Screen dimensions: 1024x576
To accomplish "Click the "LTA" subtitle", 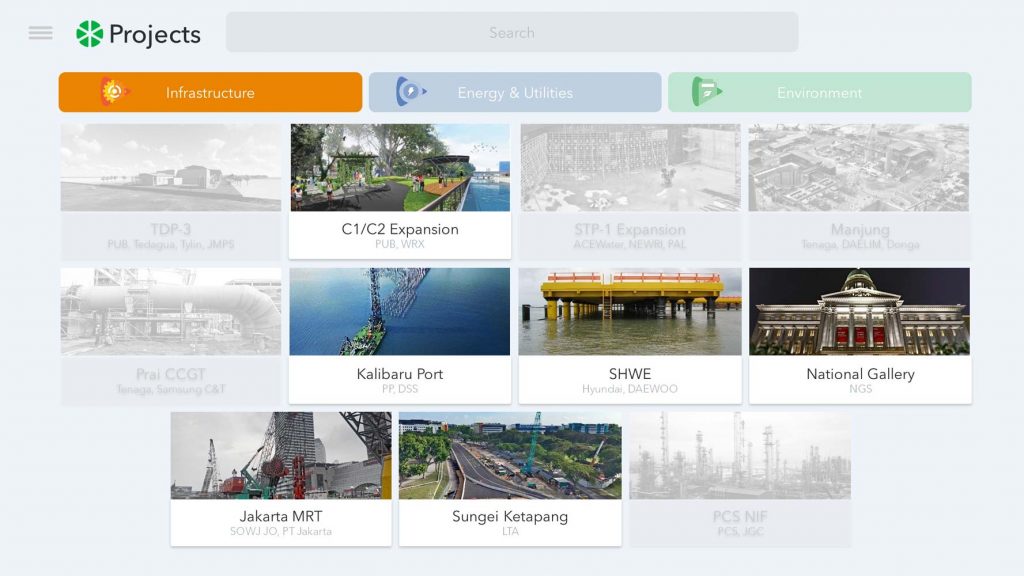I will point(510,532).
